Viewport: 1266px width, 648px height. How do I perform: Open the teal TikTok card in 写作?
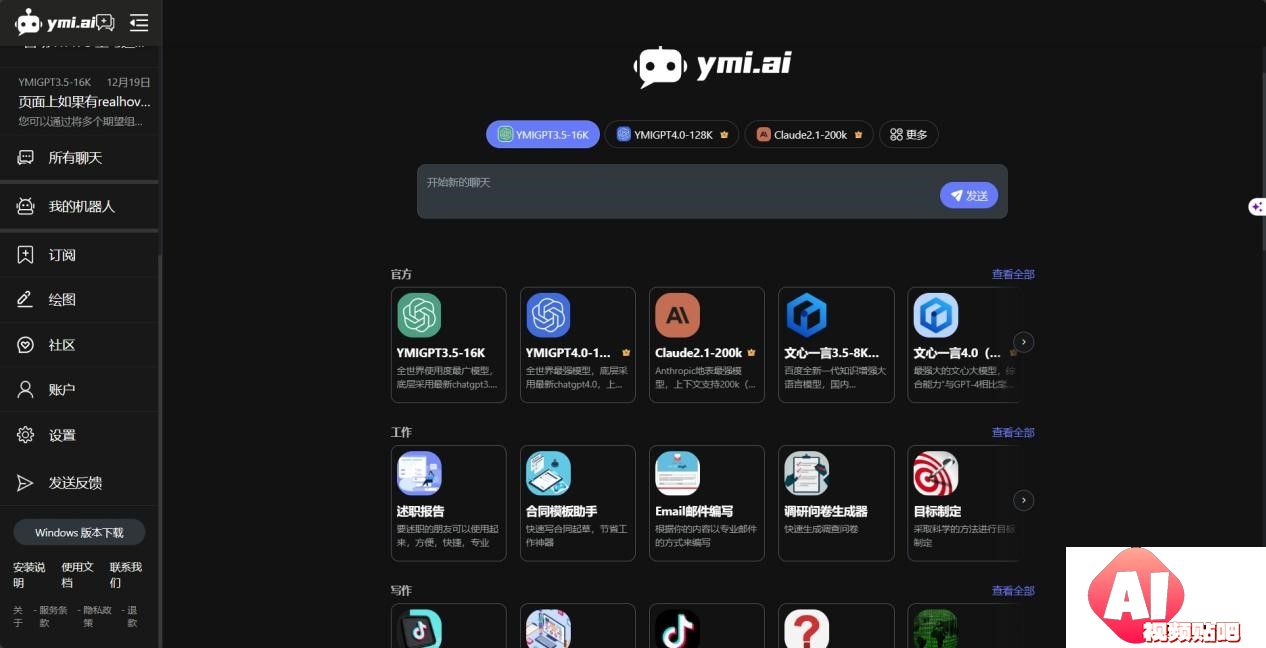pyautogui.click(x=419, y=629)
